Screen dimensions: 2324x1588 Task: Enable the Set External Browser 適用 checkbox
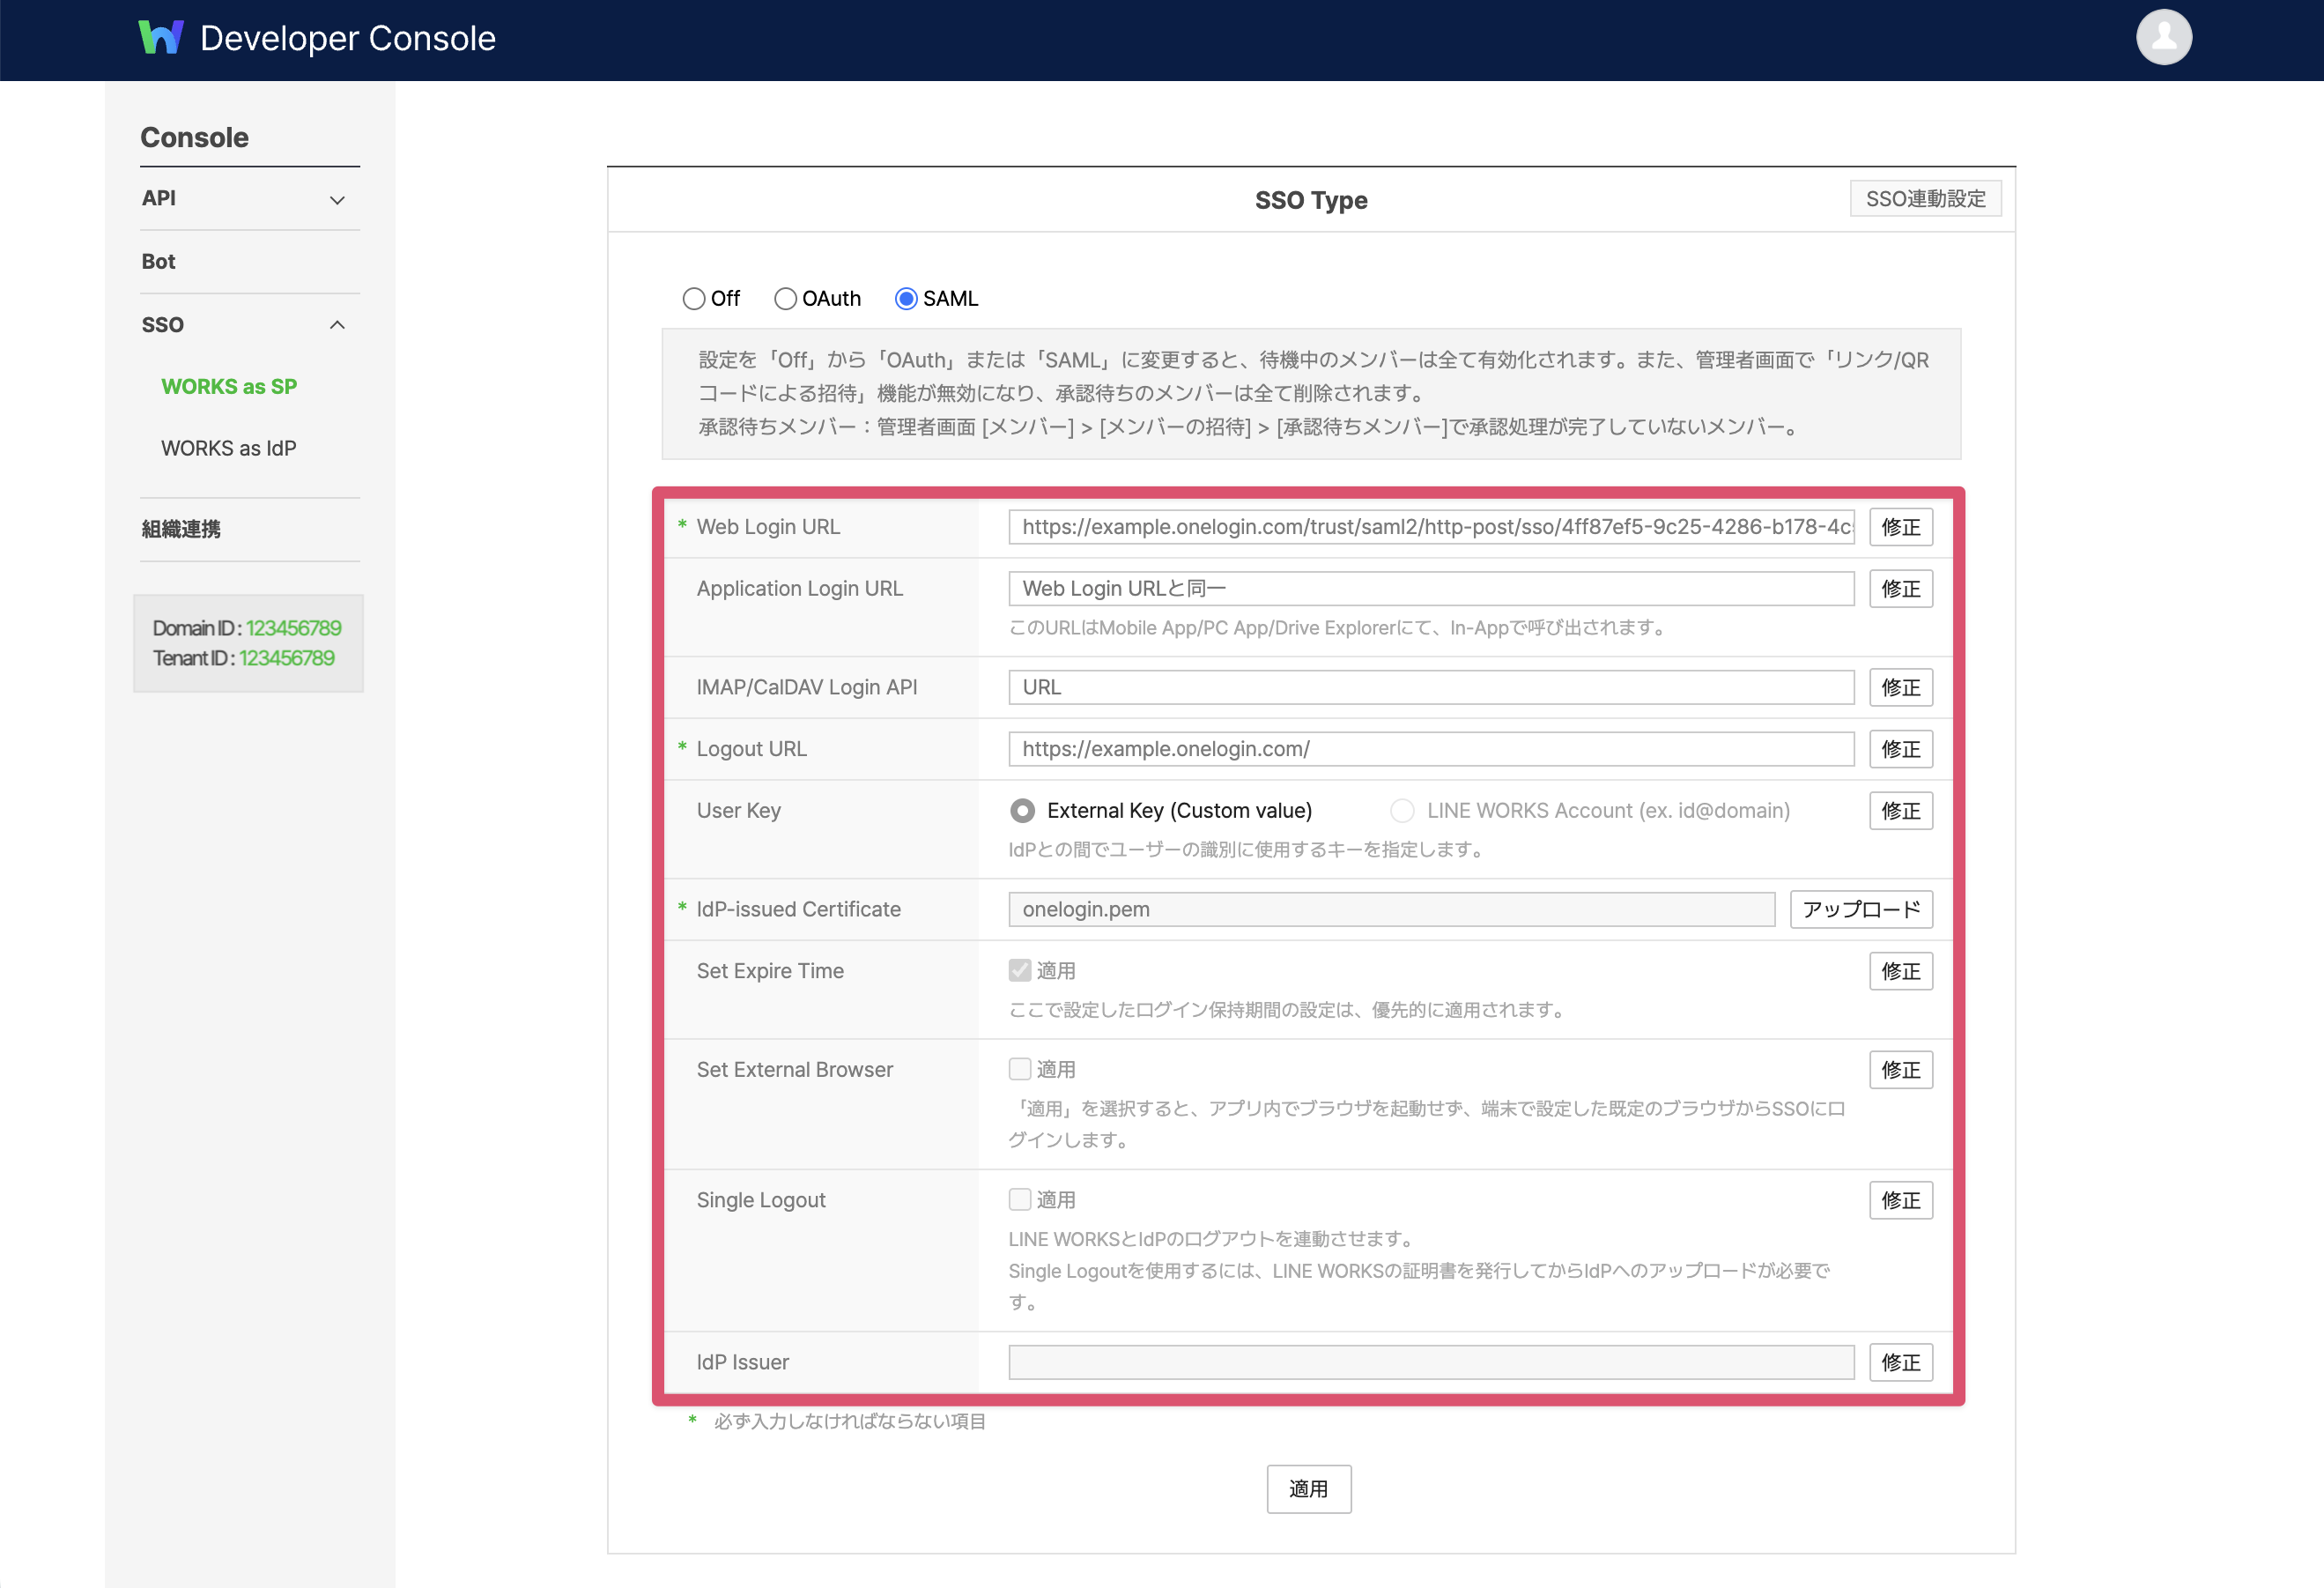(x=1019, y=1070)
